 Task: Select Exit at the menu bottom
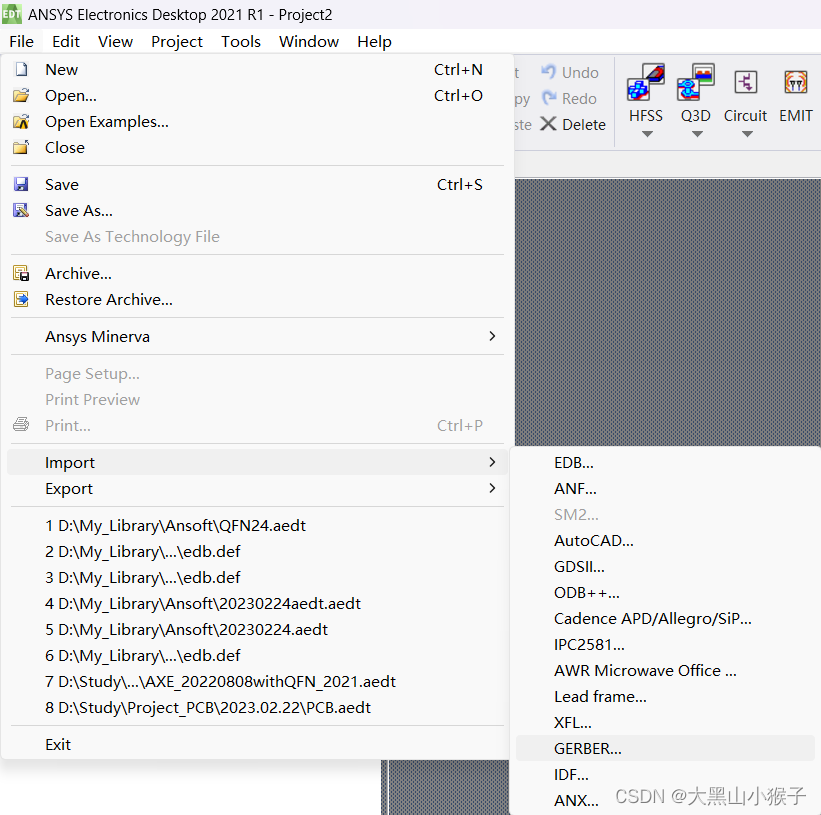click(x=257, y=744)
